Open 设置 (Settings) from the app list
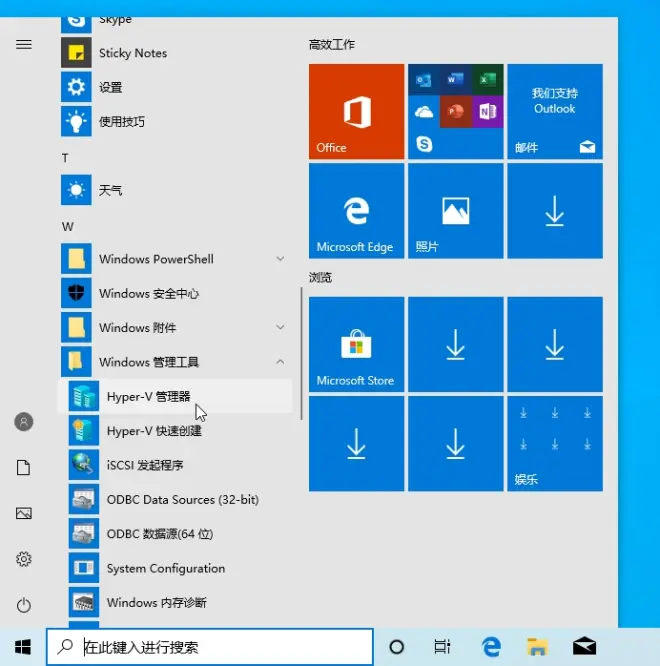660x666 pixels. pyautogui.click(x=175, y=87)
